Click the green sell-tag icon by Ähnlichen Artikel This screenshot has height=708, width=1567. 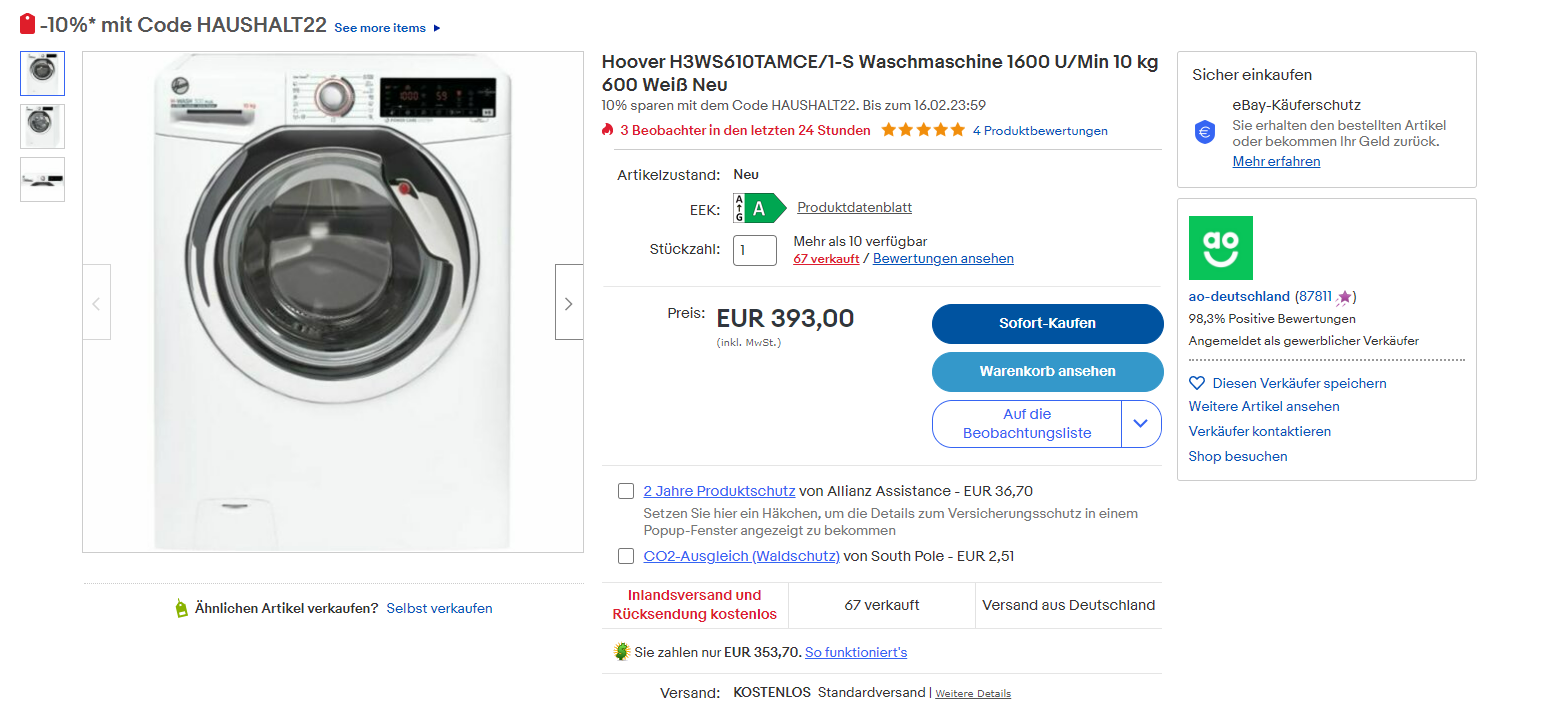coord(181,608)
